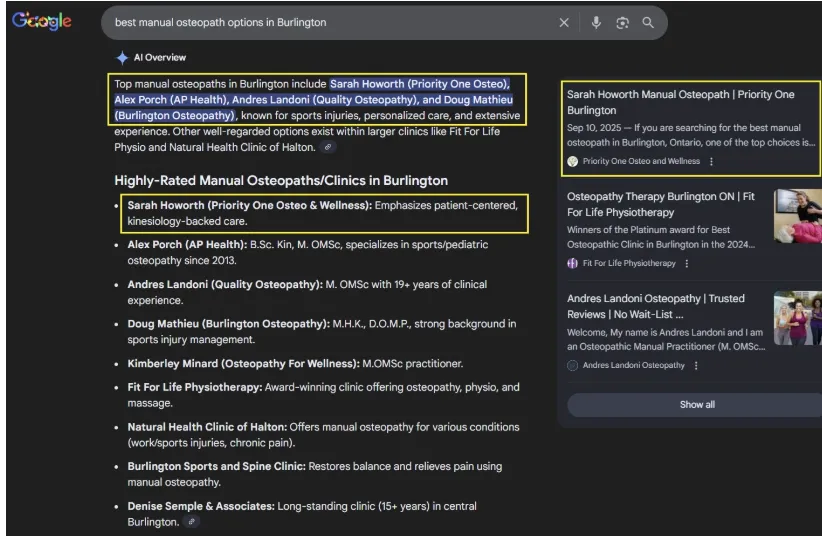This screenshot has height=536, width=822.
Task: Open the source link icon after Denise Semple entry
Action: tap(192, 522)
